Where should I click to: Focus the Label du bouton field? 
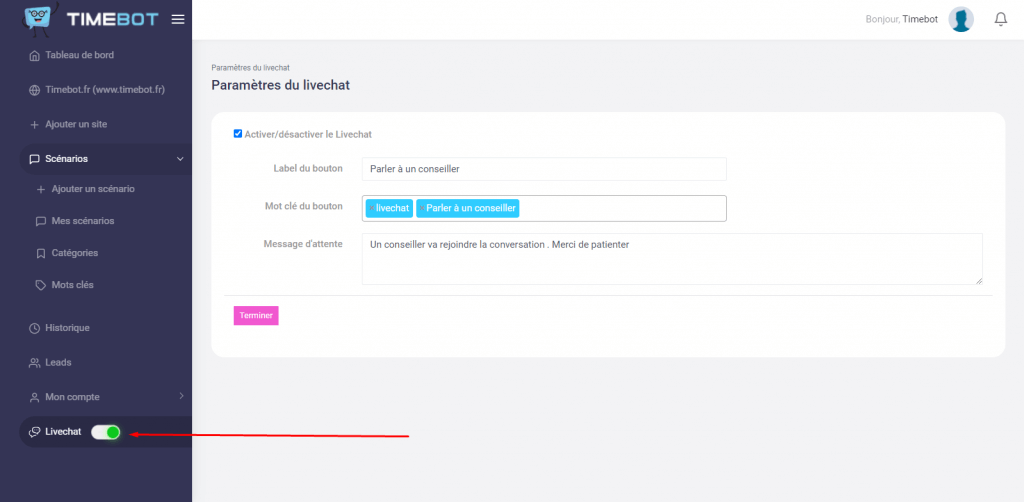coord(544,168)
